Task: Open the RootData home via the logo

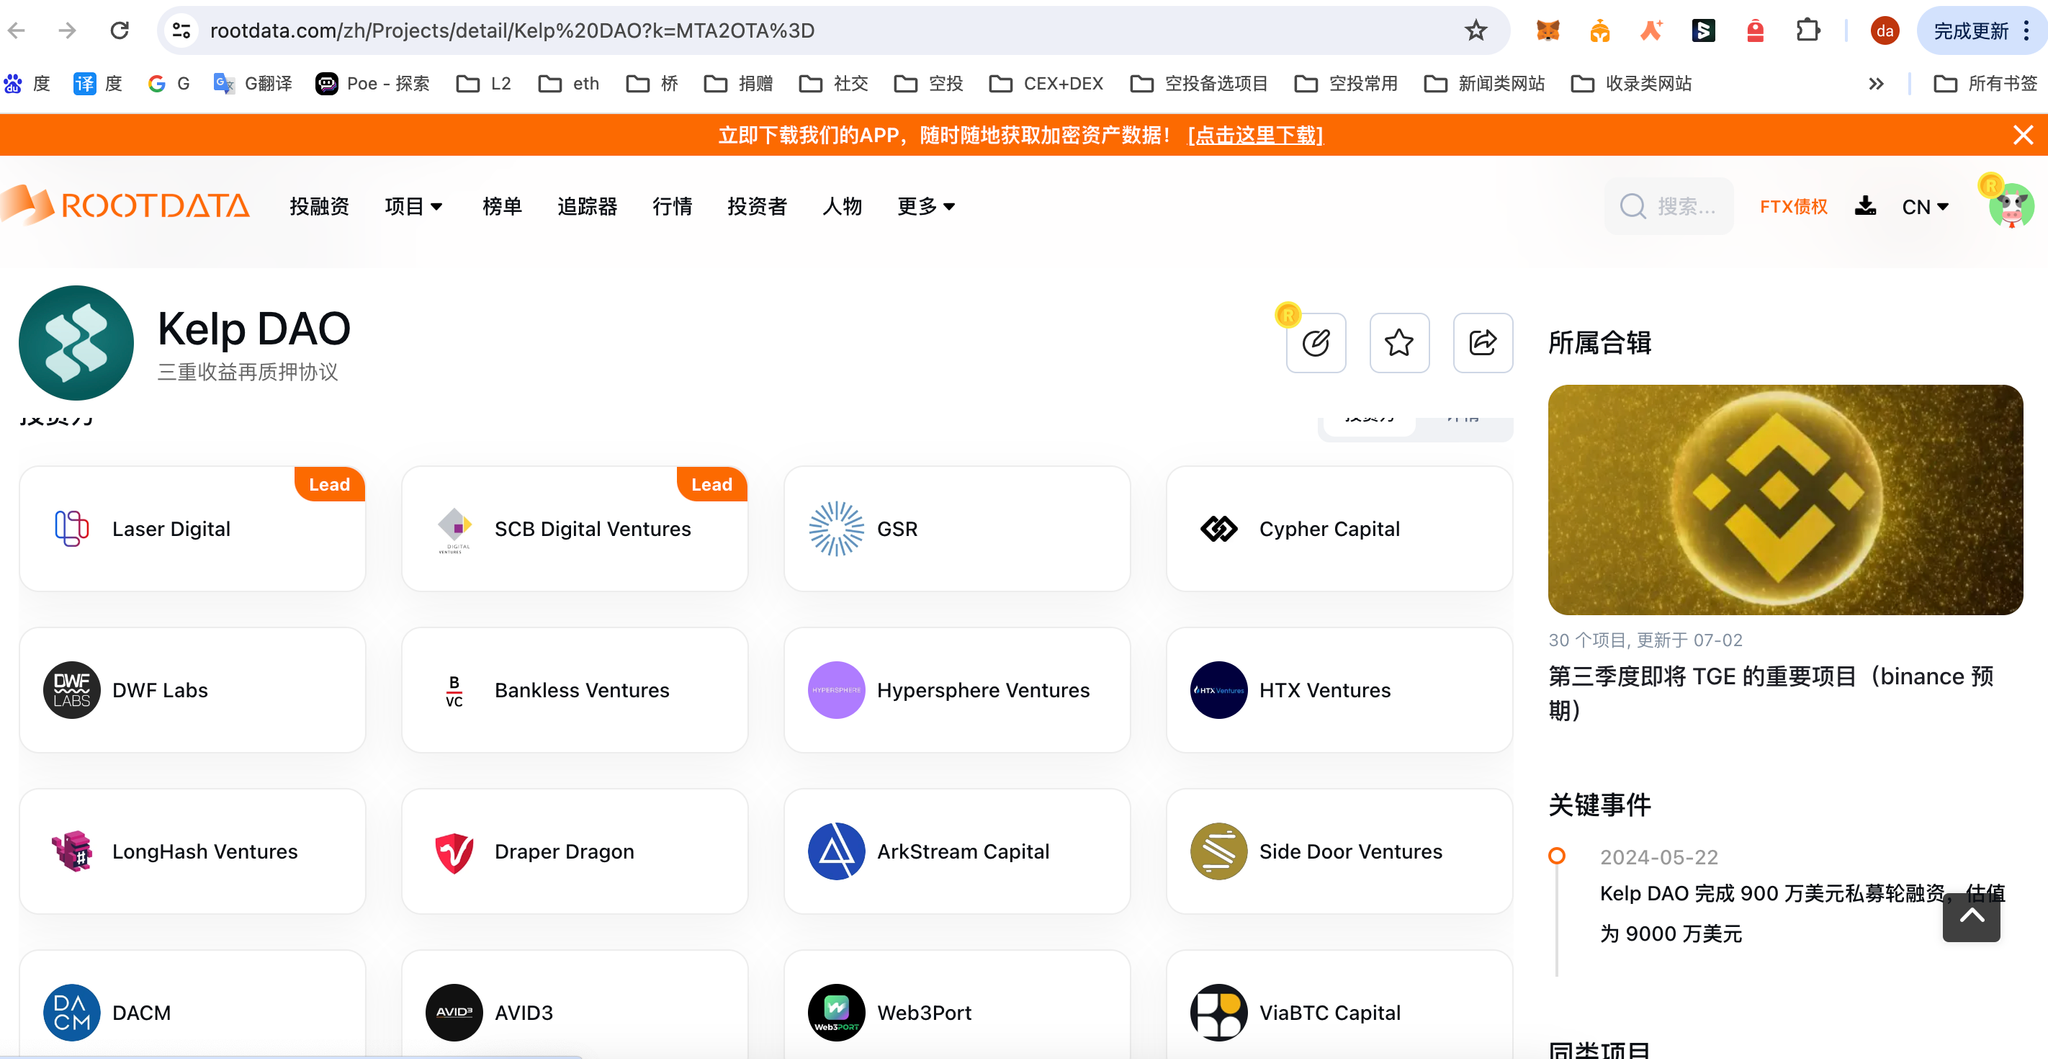Action: tap(126, 206)
